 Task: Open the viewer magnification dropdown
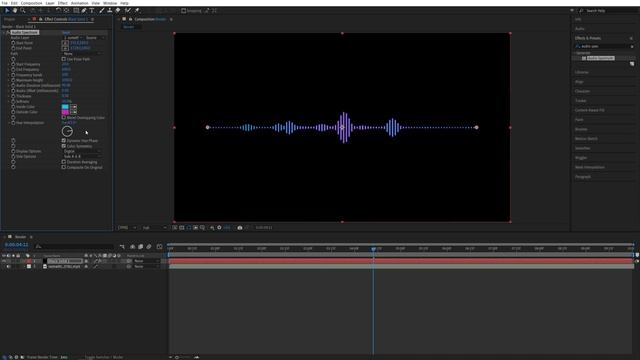[127, 228]
